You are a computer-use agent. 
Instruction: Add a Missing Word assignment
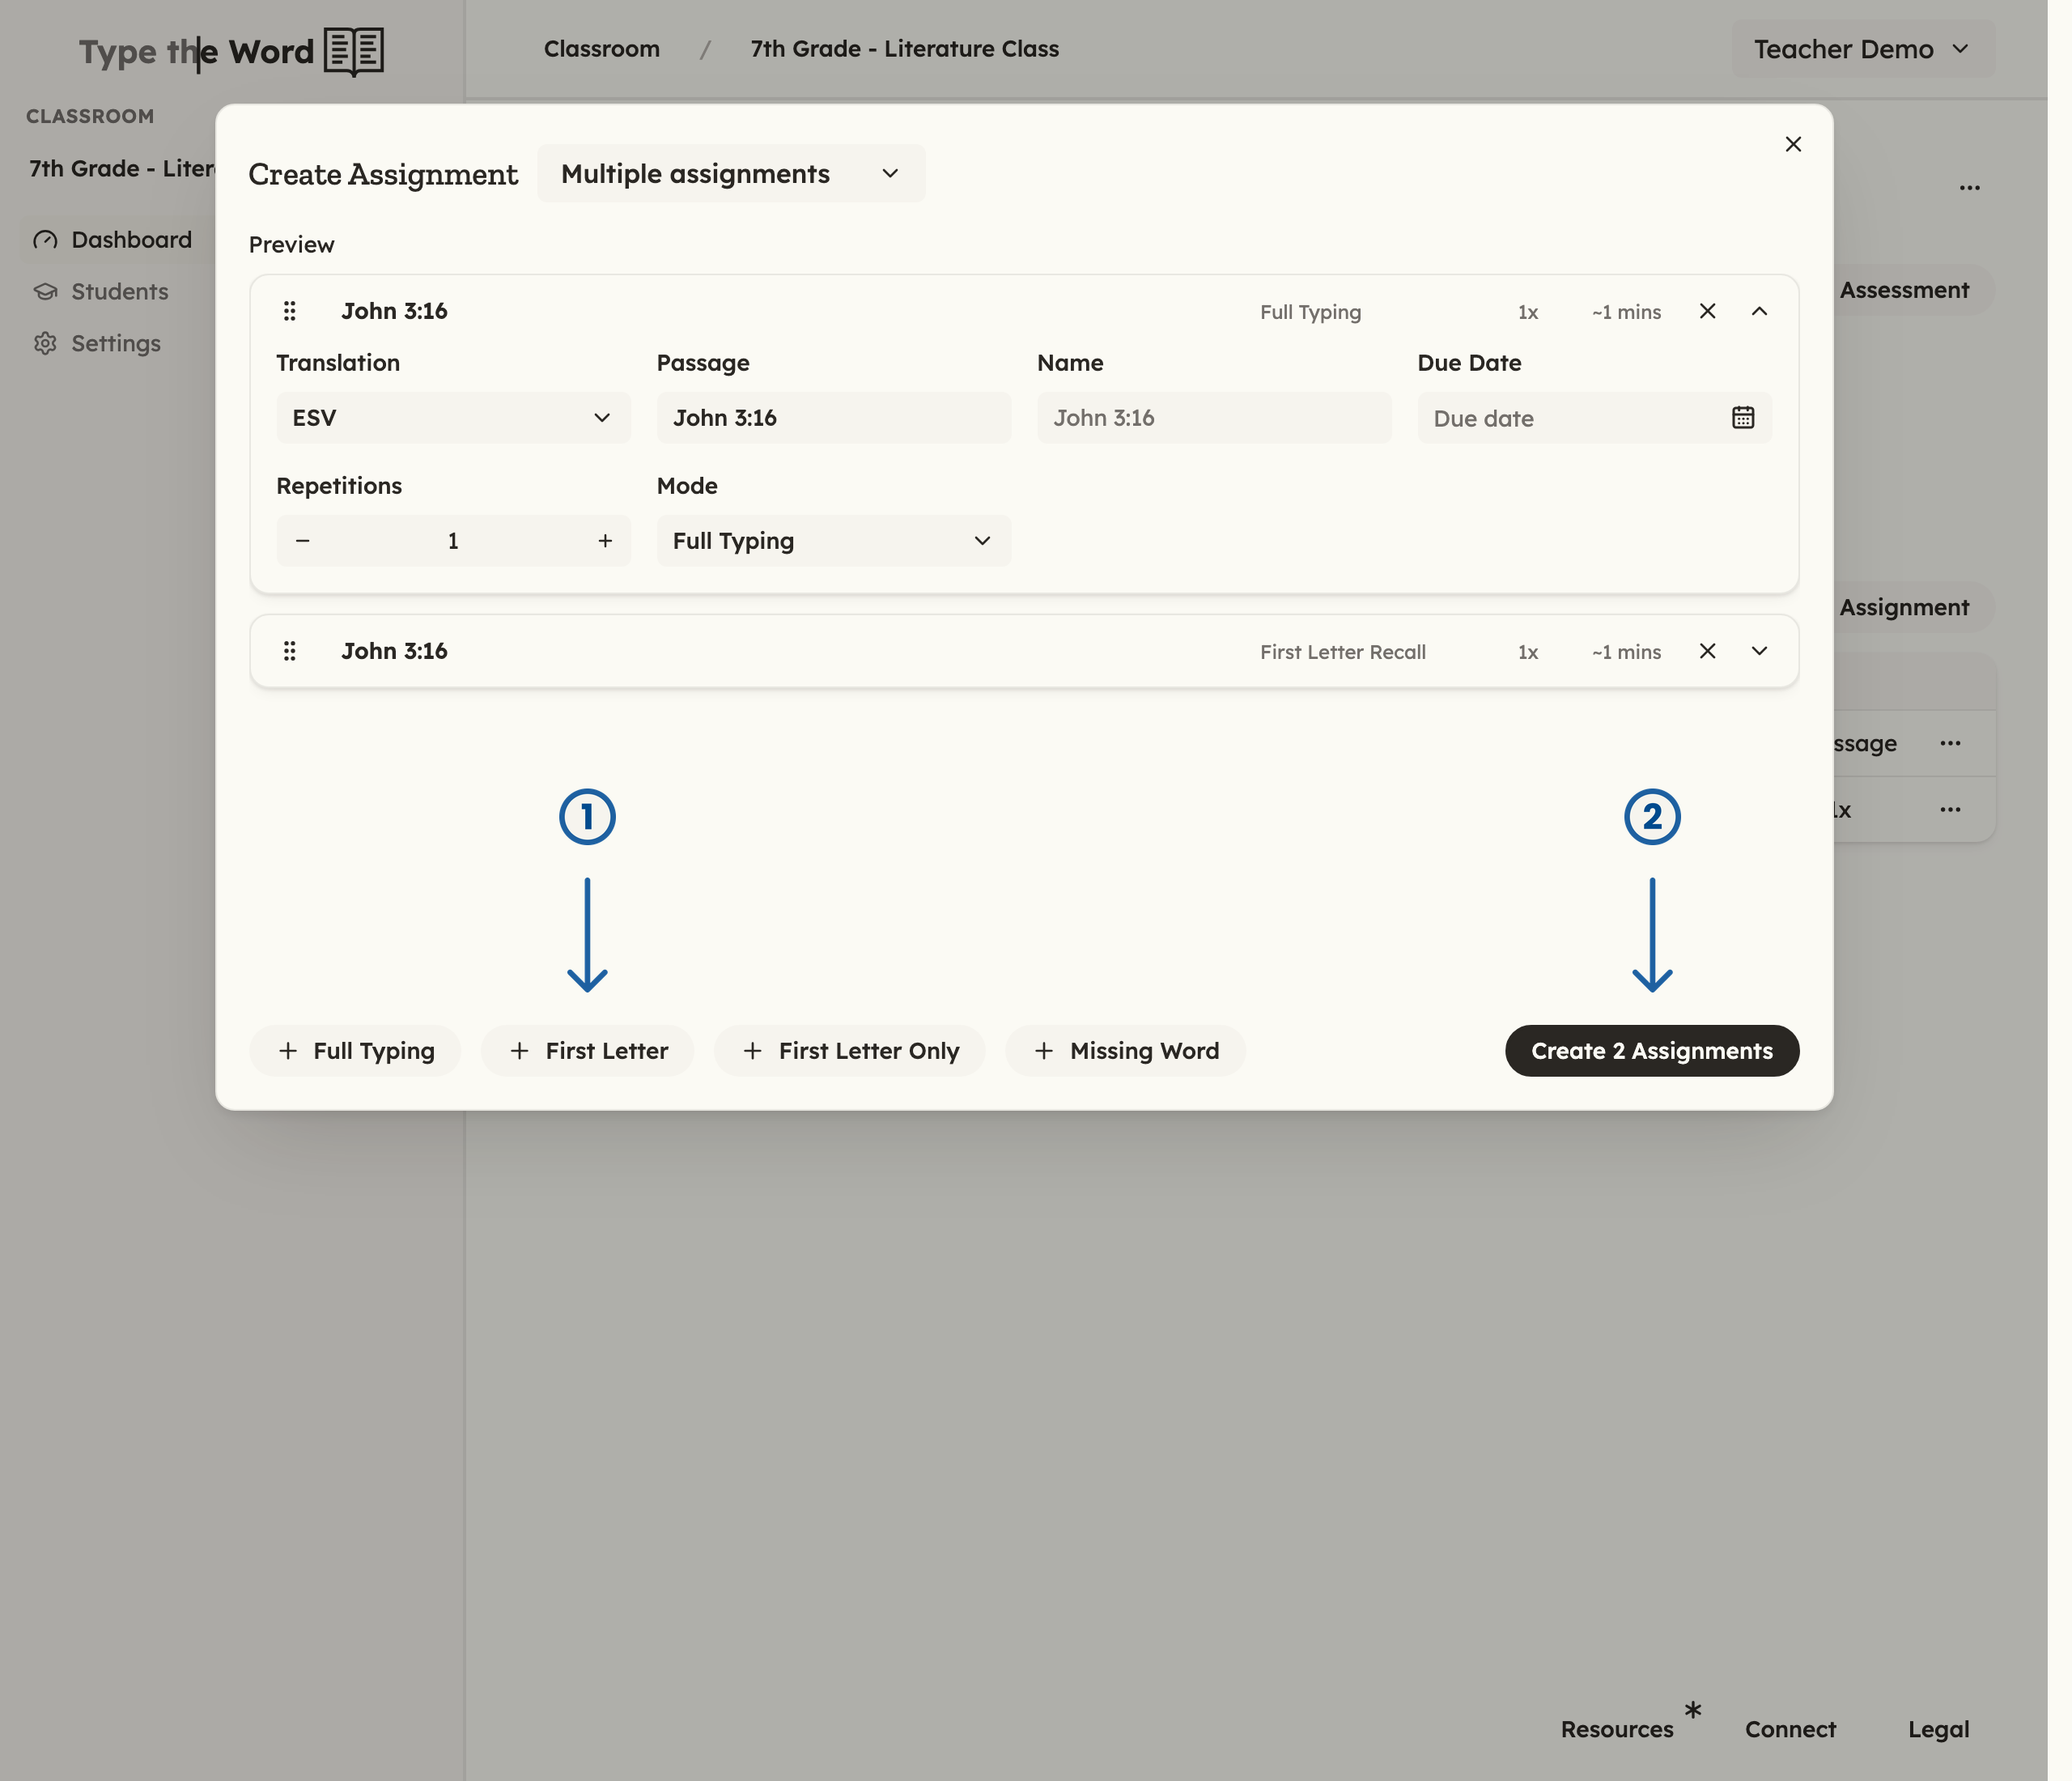(x=1126, y=1051)
